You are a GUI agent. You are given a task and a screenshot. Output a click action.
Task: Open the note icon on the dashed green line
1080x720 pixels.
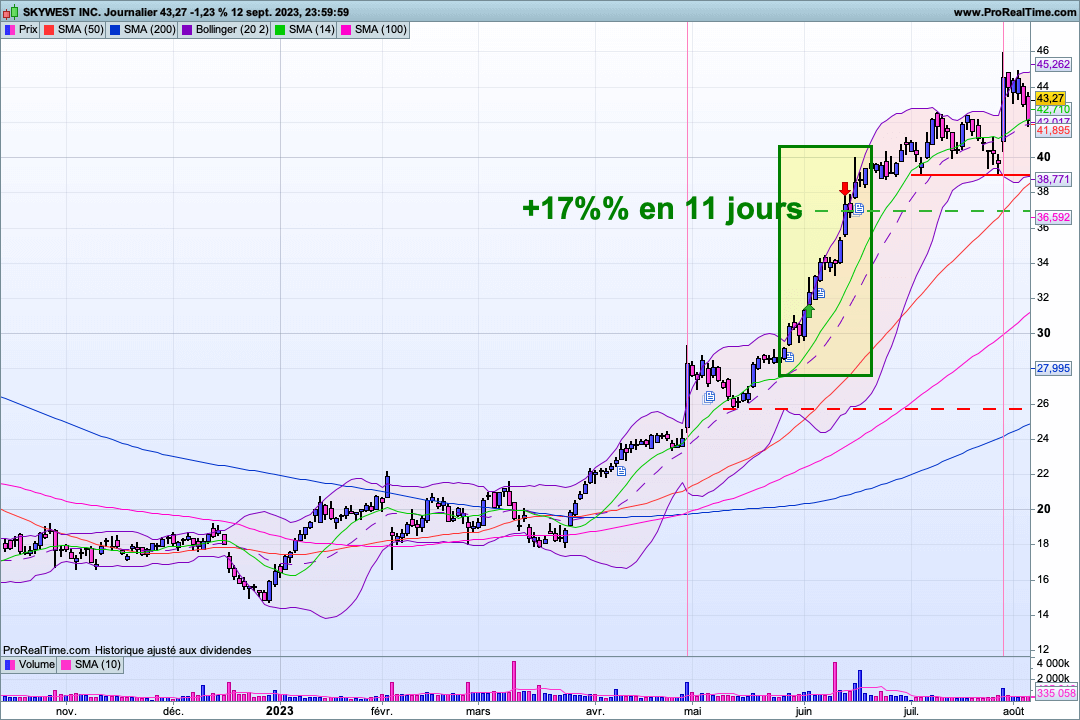click(x=858, y=209)
